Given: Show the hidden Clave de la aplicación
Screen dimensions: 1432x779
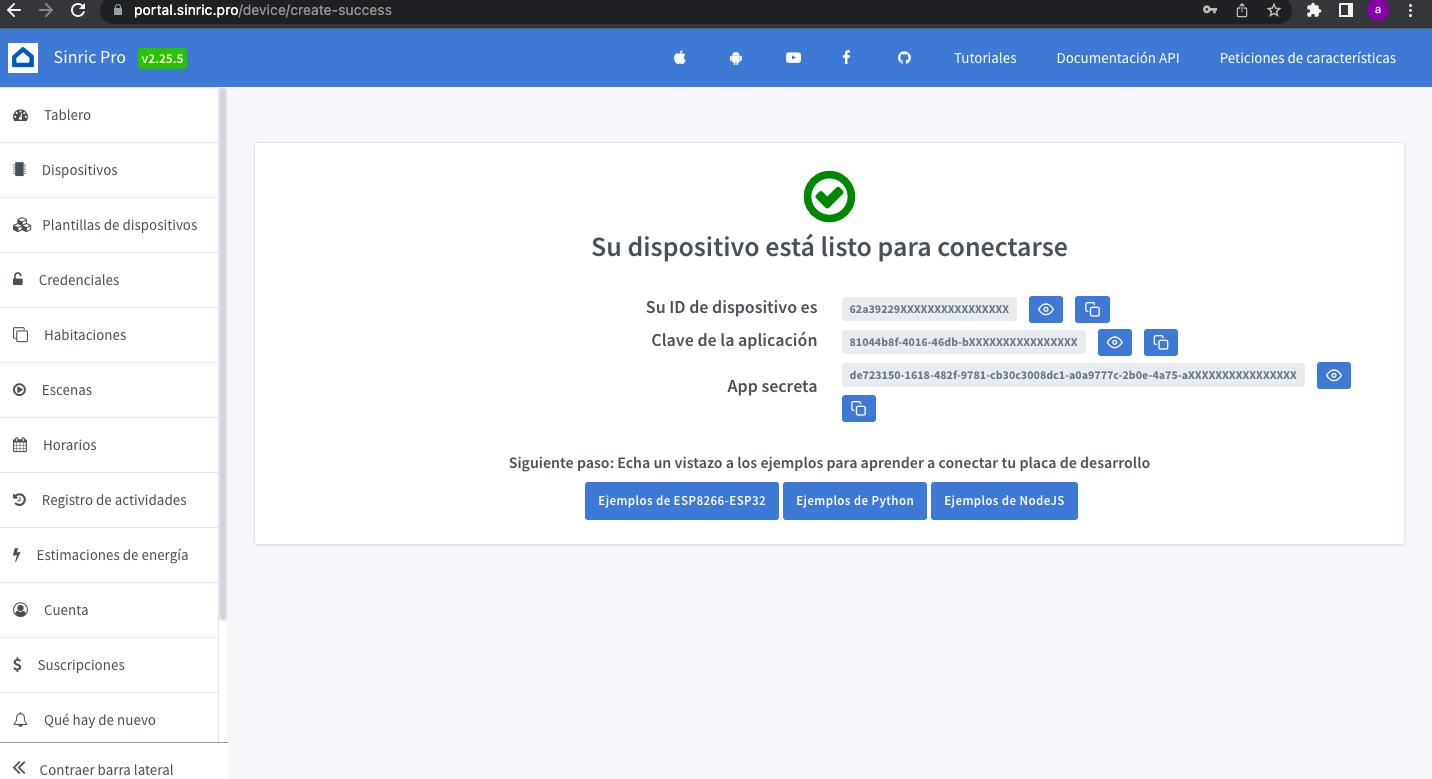Looking at the screenshot, I should pos(1114,343).
